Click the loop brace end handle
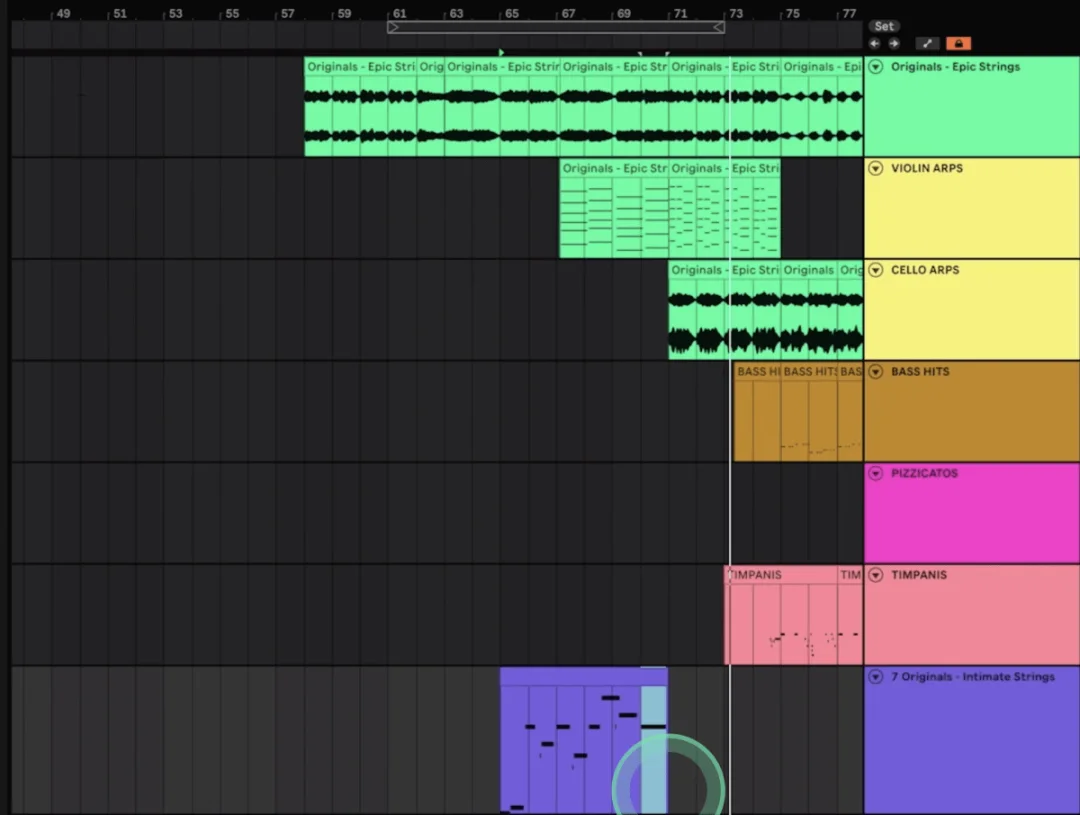 pyautogui.click(x=719, y=27)
